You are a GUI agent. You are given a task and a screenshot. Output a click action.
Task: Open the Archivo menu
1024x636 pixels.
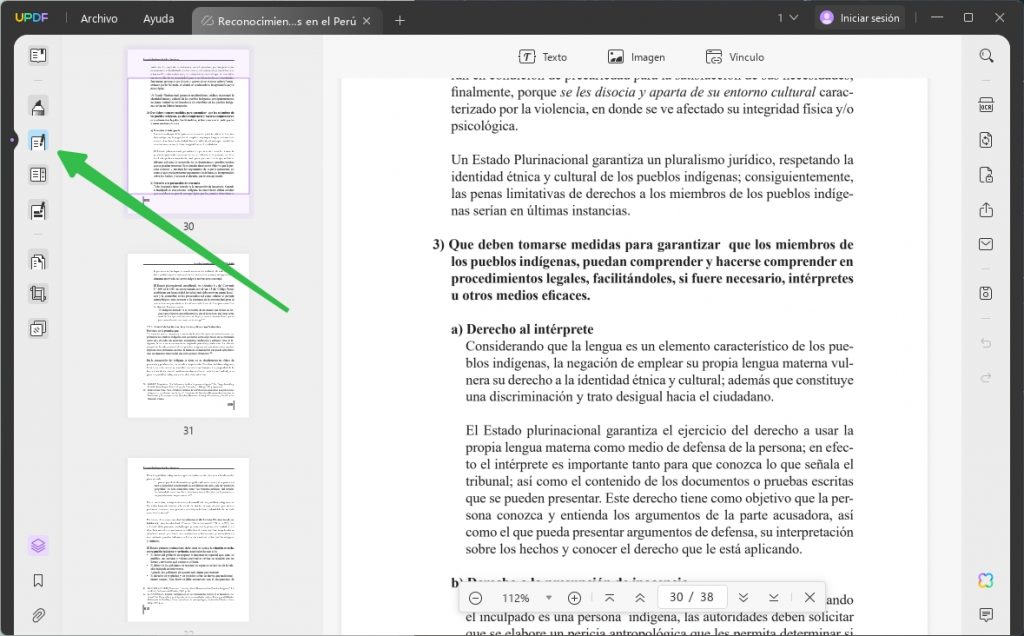(x=98, y=17)
